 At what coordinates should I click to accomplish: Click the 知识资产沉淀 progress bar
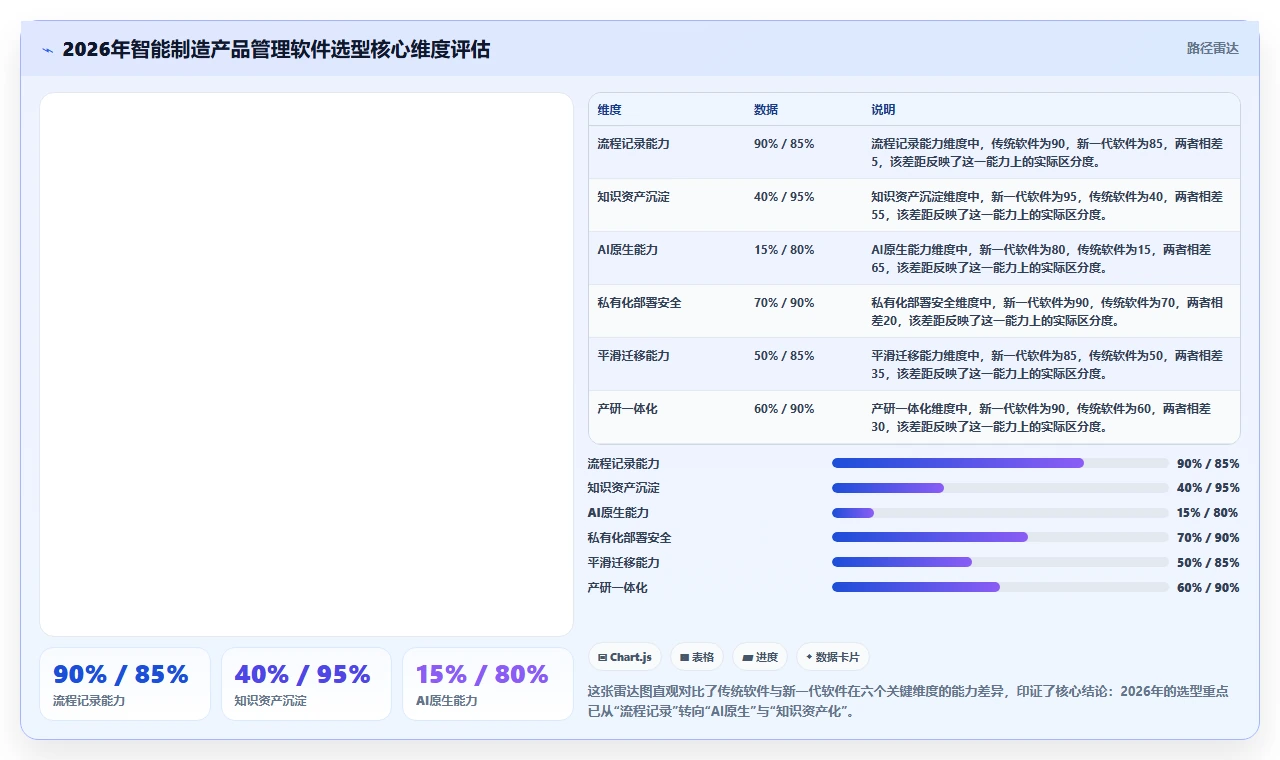[x=1000, y=488]
